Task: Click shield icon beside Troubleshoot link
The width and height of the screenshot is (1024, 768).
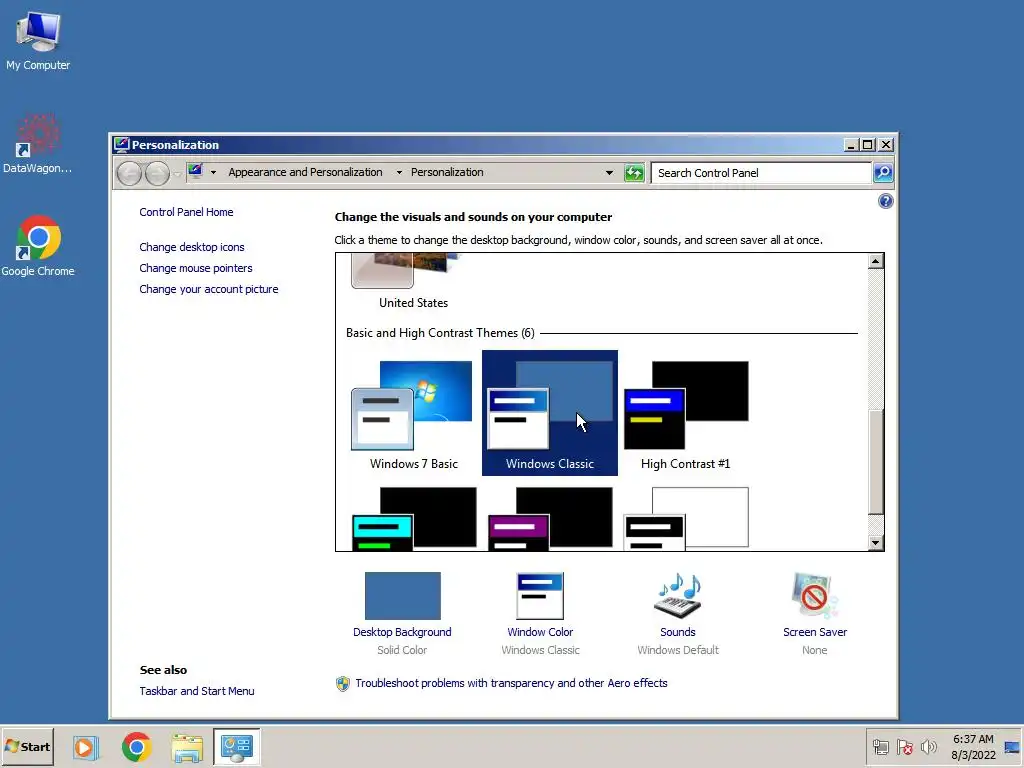Action: pos(343,684)
